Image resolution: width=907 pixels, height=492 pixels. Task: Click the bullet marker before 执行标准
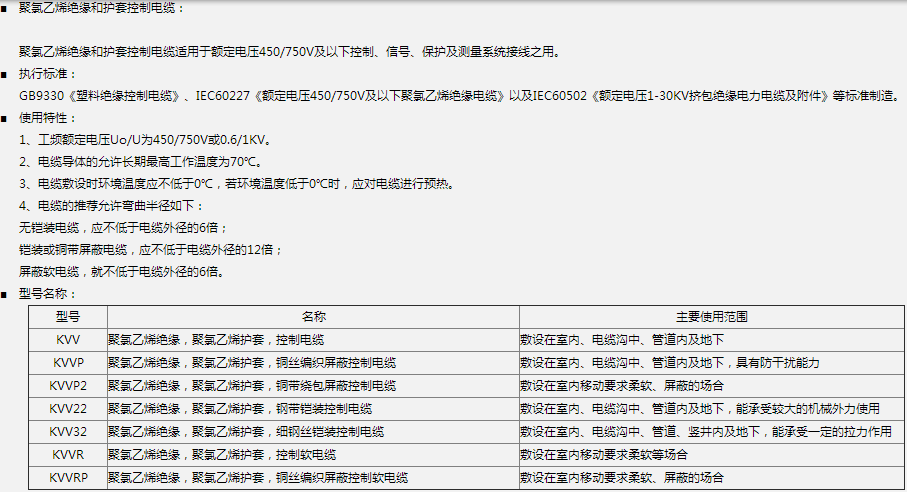[9, 74]
